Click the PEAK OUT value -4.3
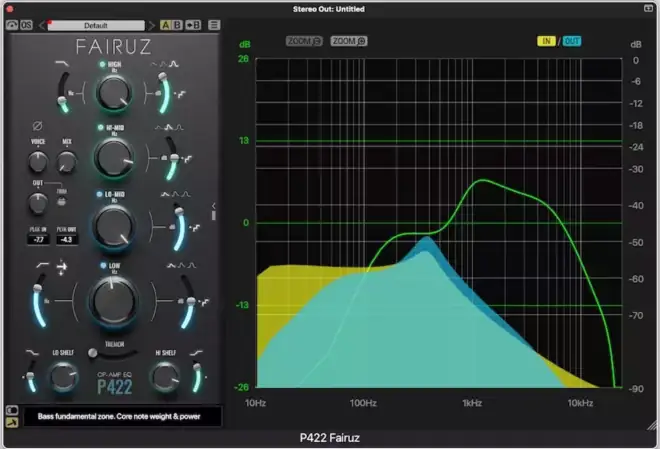Image resolution: width=660 pixels, height=449 pixels. (x=67, y=240)
